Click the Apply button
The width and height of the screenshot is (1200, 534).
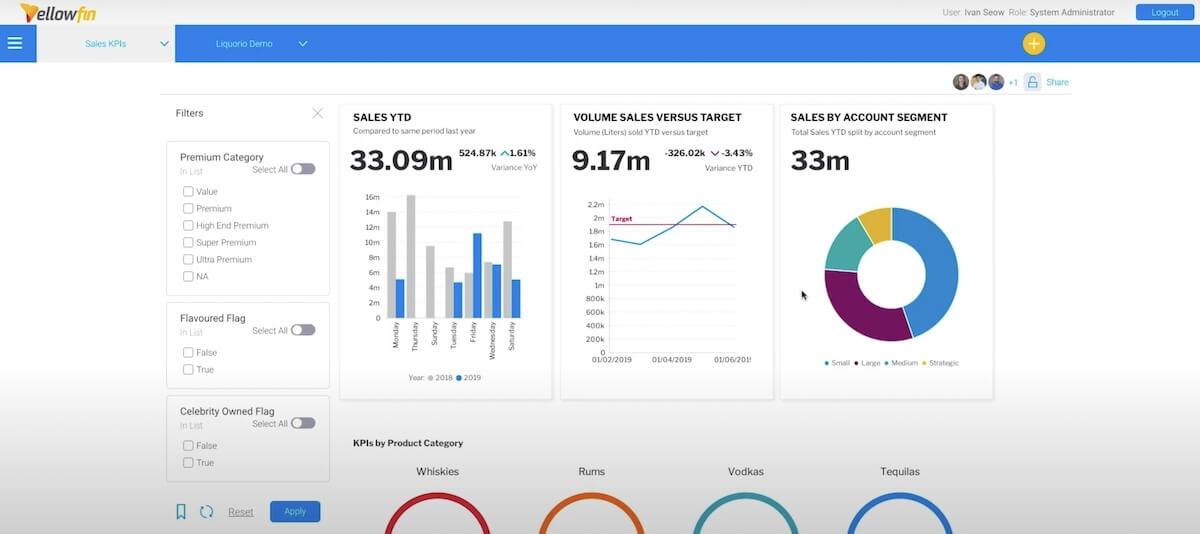pos(295,511)
